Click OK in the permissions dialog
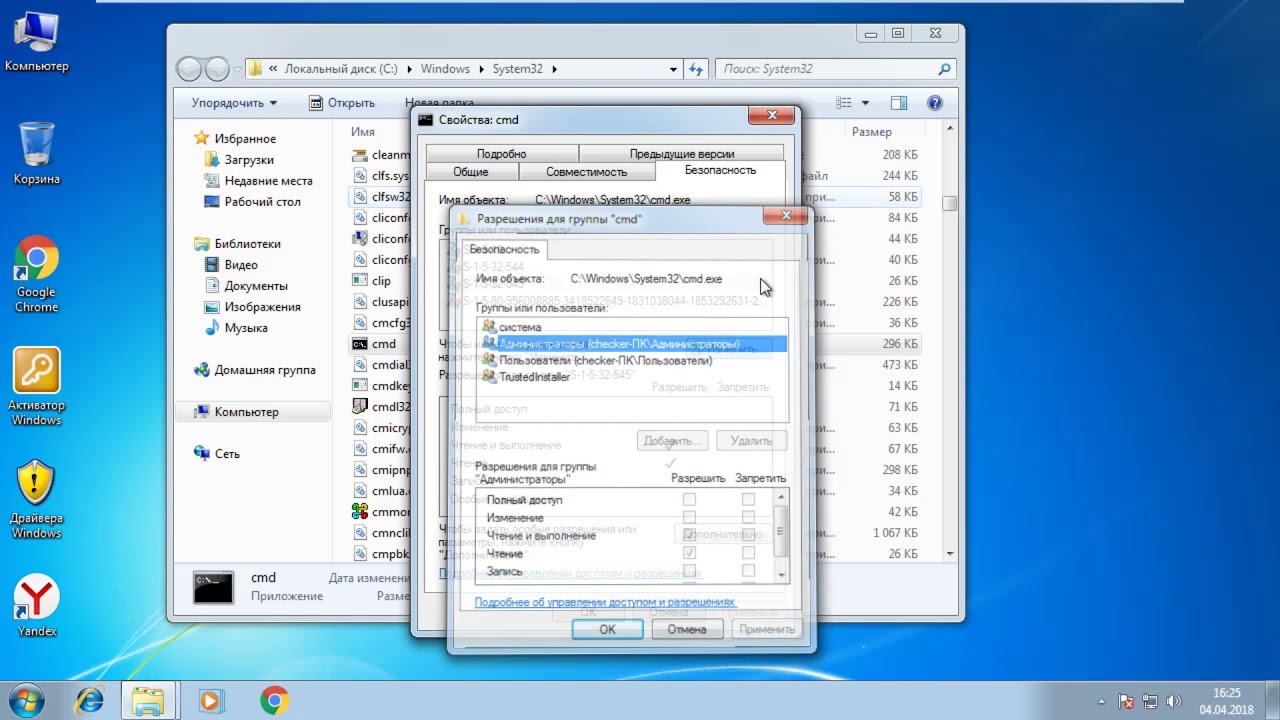This screenshot has height=720, width=1280. 607,629
